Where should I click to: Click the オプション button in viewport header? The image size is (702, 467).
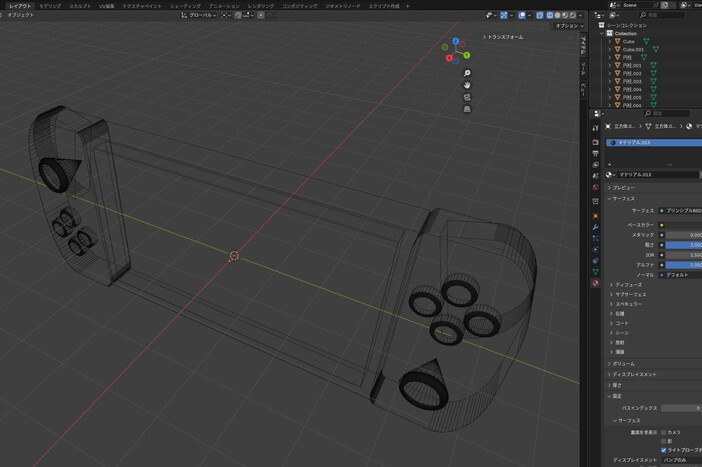(x=566, y=25)
